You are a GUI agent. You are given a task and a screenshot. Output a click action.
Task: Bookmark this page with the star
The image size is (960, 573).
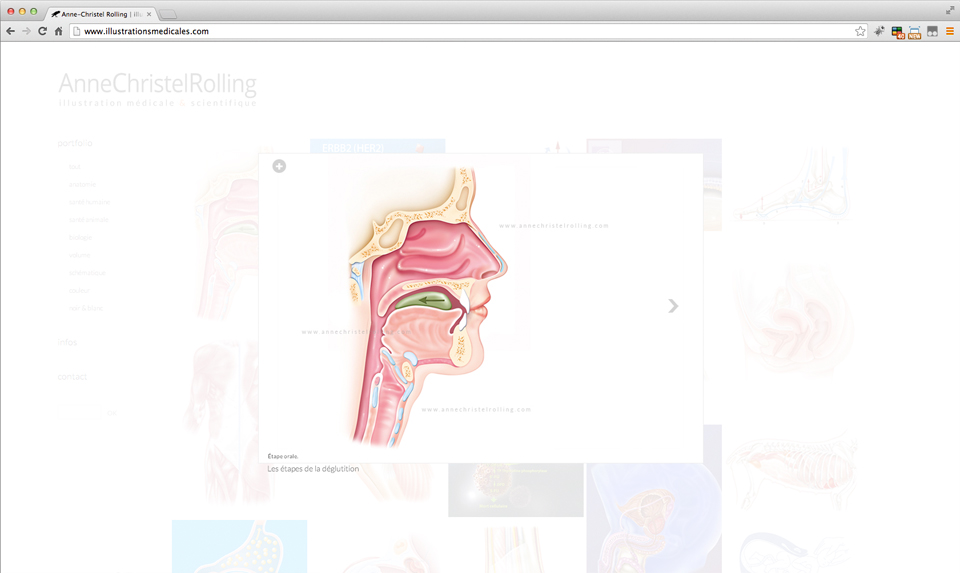860,31
